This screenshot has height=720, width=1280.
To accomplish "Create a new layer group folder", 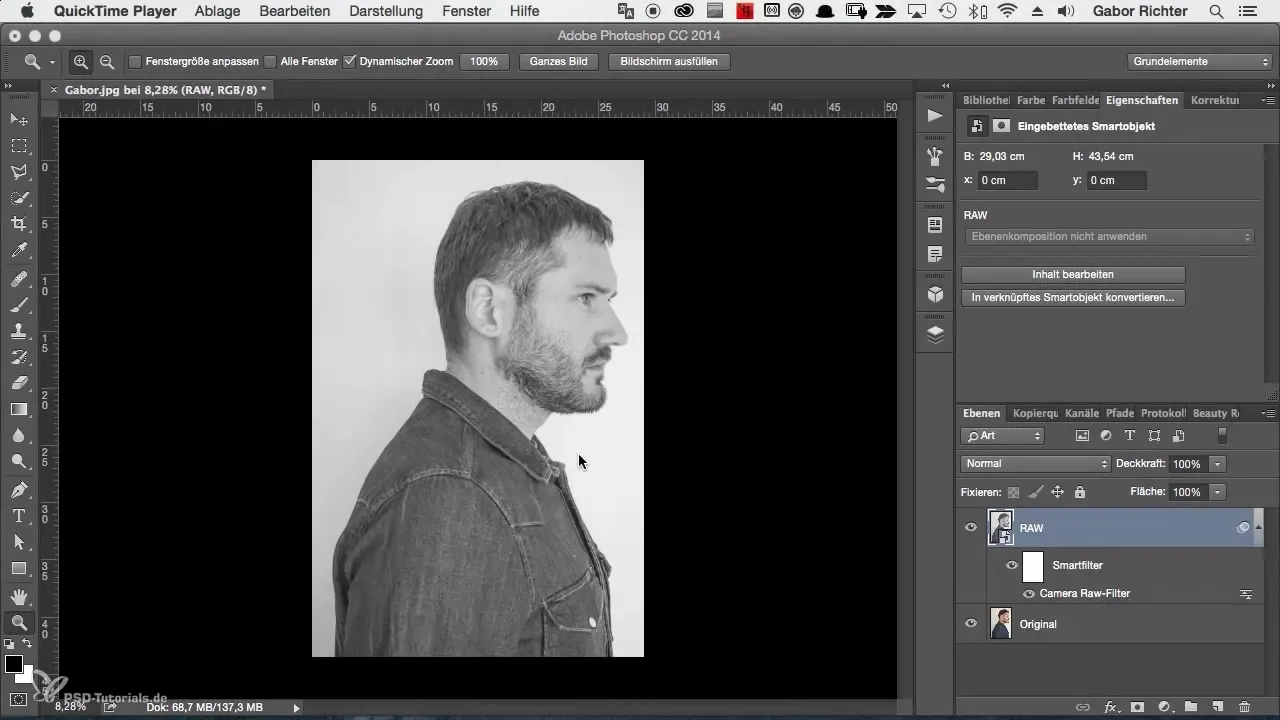I will (1191, 707).
